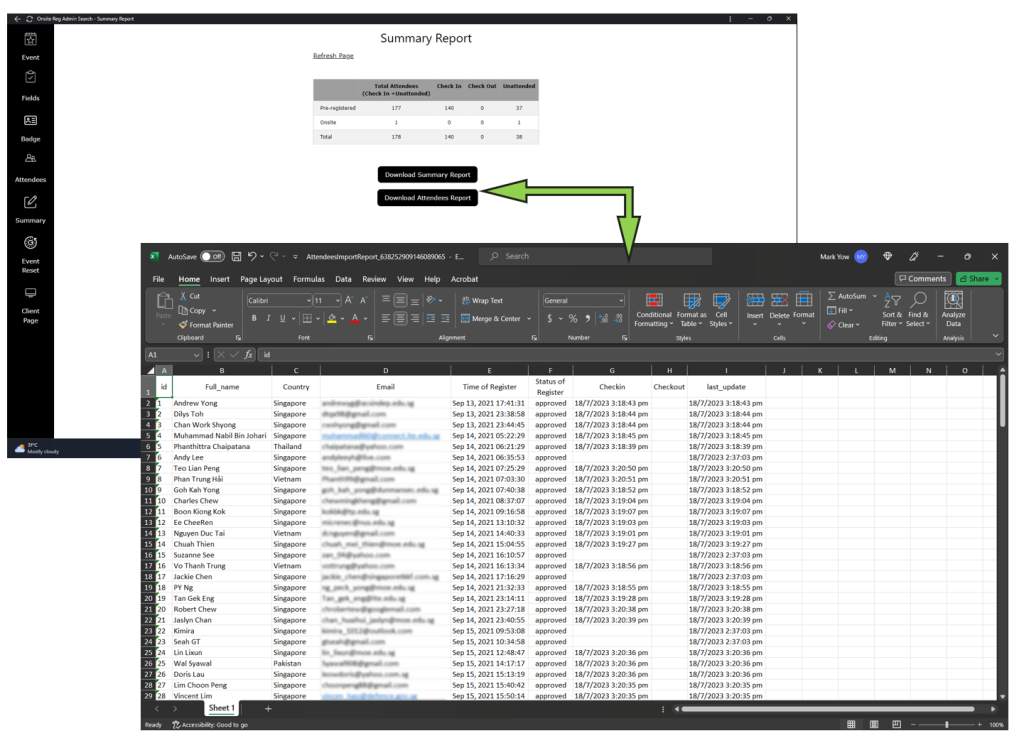Open Badge section in admin sidebar
The height and width of the screenshot is (748, 1024).
coord(30,128)
